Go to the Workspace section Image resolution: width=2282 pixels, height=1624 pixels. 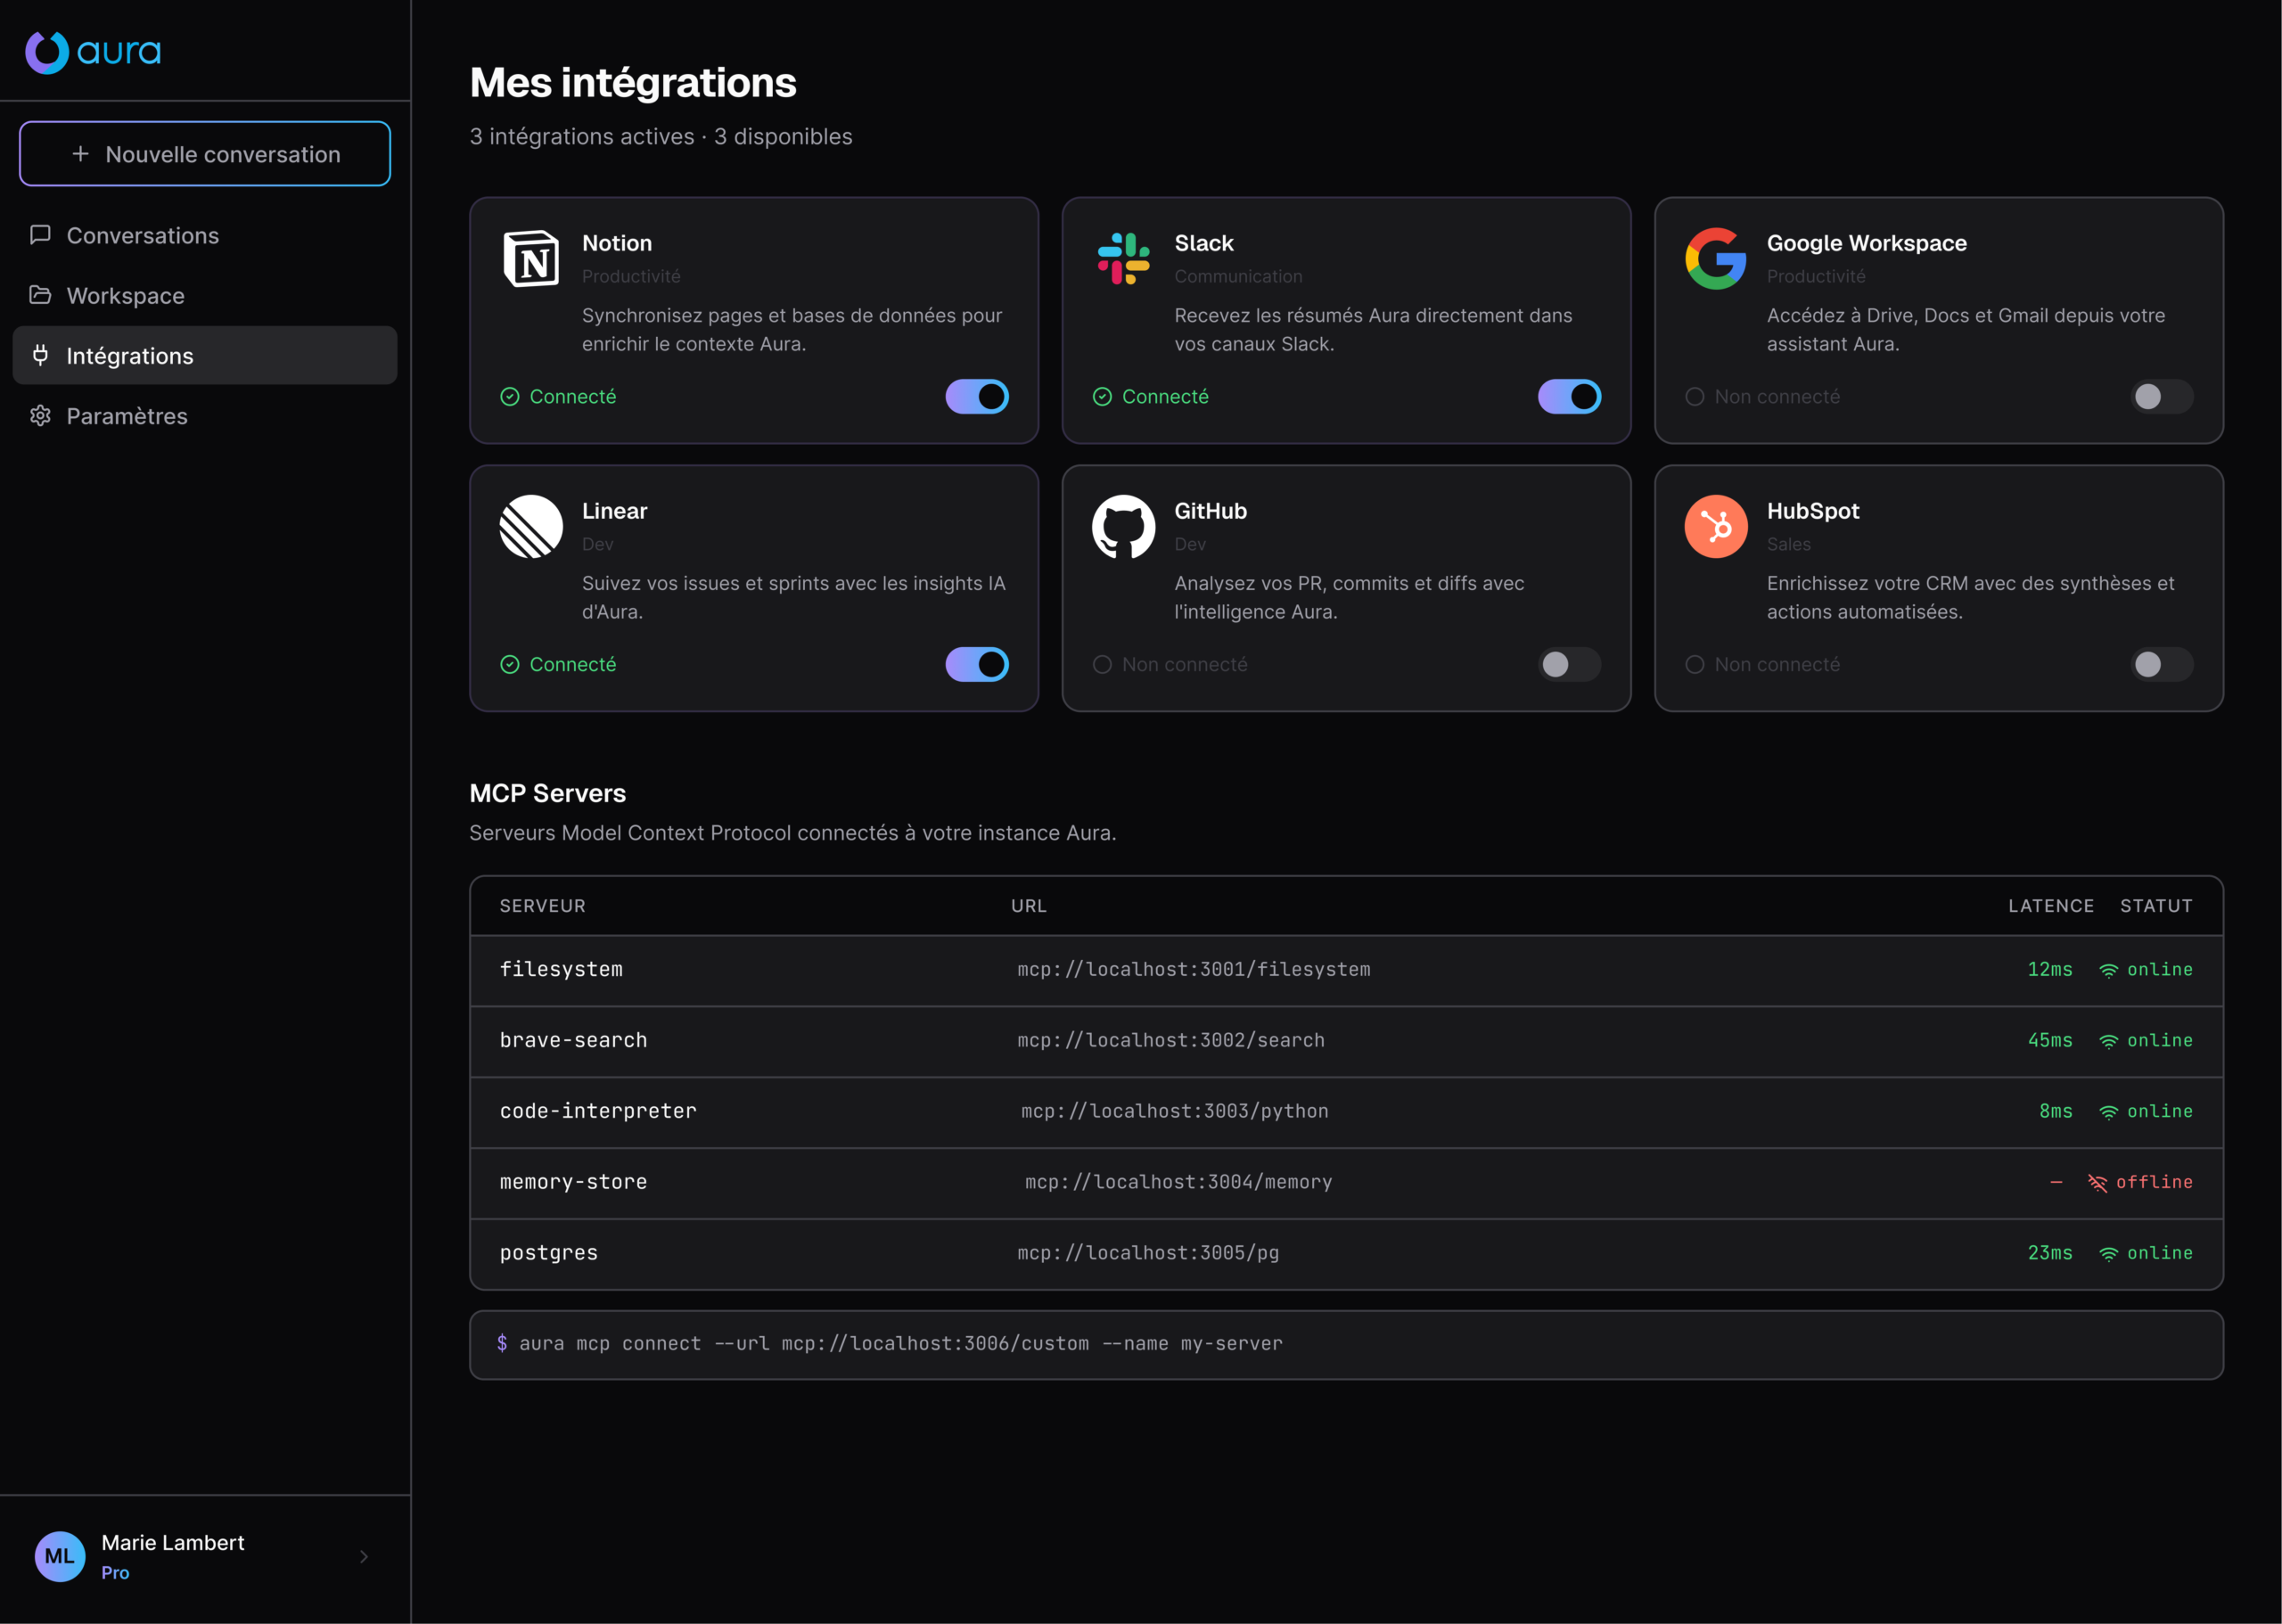click(205, 295)
